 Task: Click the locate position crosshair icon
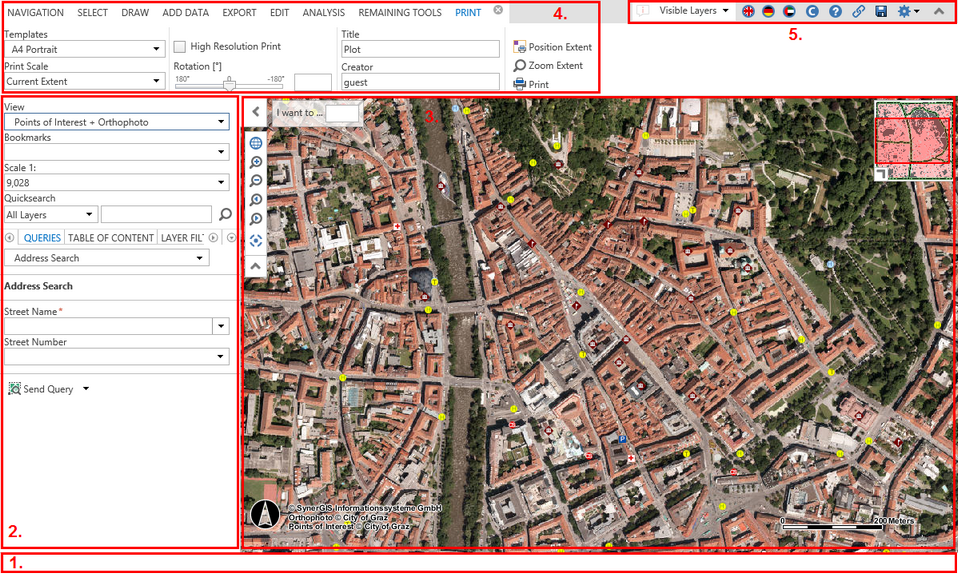pyautogui.click(x=256, y=240)
